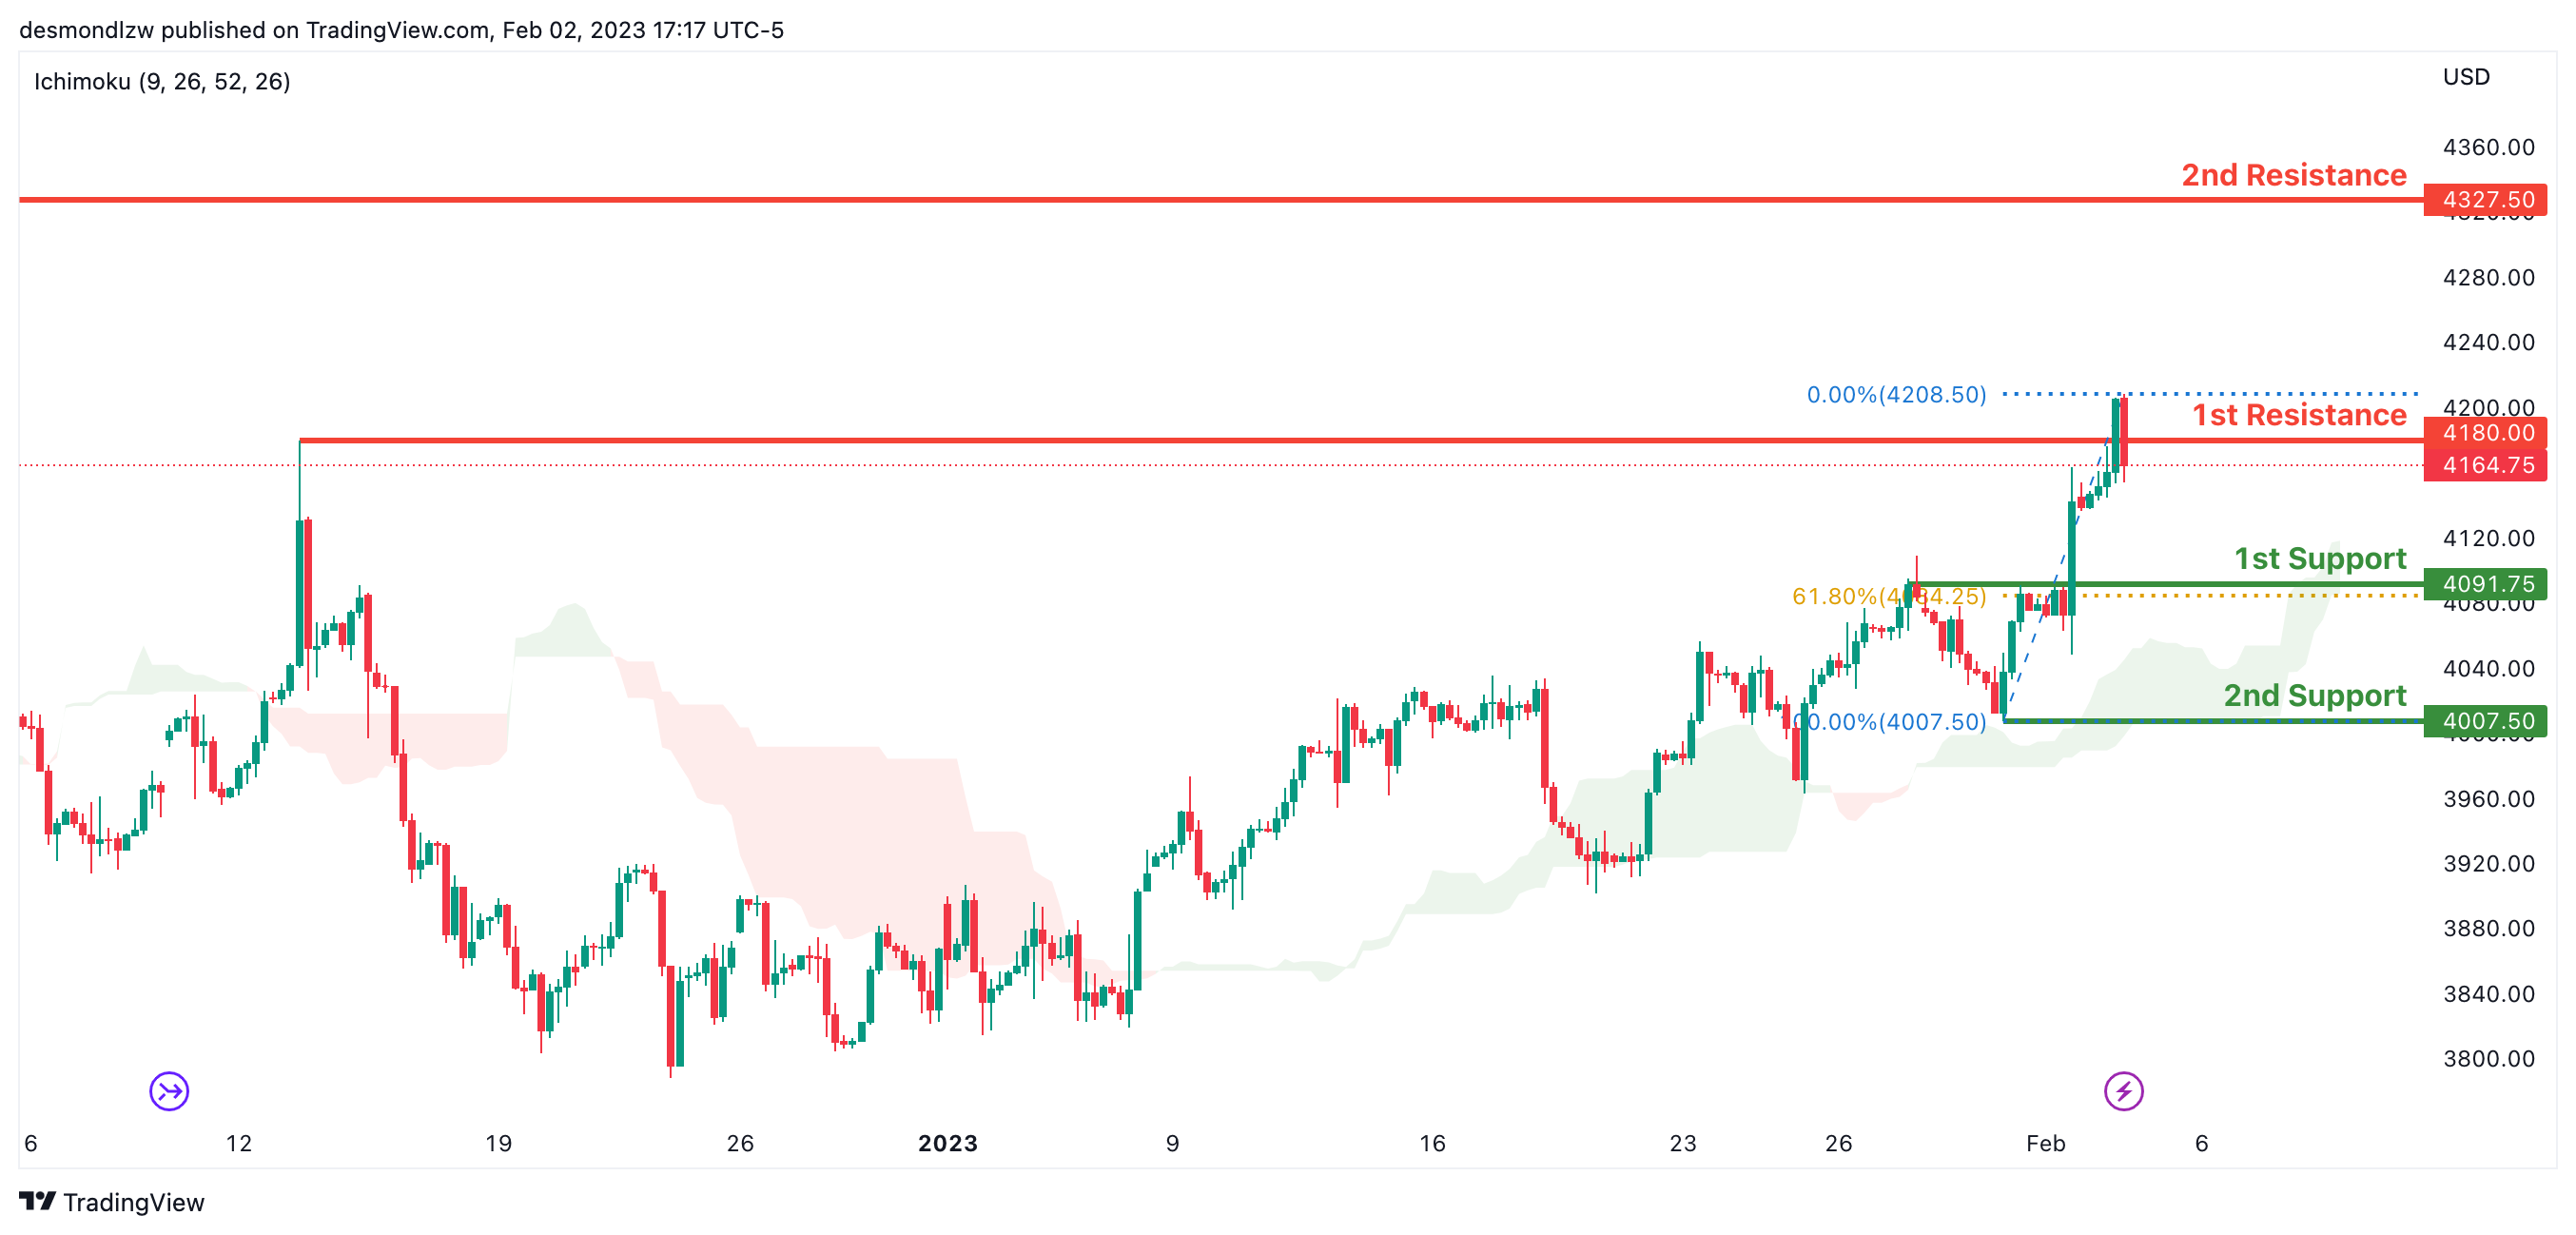Click the "2nd Support" label

(x=2314, y=695)
